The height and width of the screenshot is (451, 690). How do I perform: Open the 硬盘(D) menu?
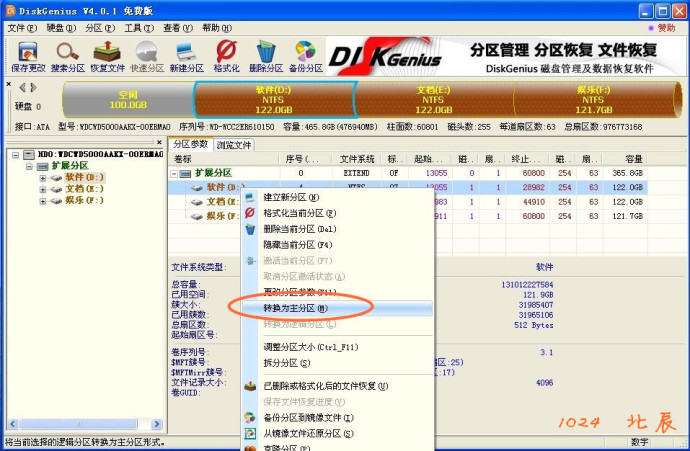[61, 28]
